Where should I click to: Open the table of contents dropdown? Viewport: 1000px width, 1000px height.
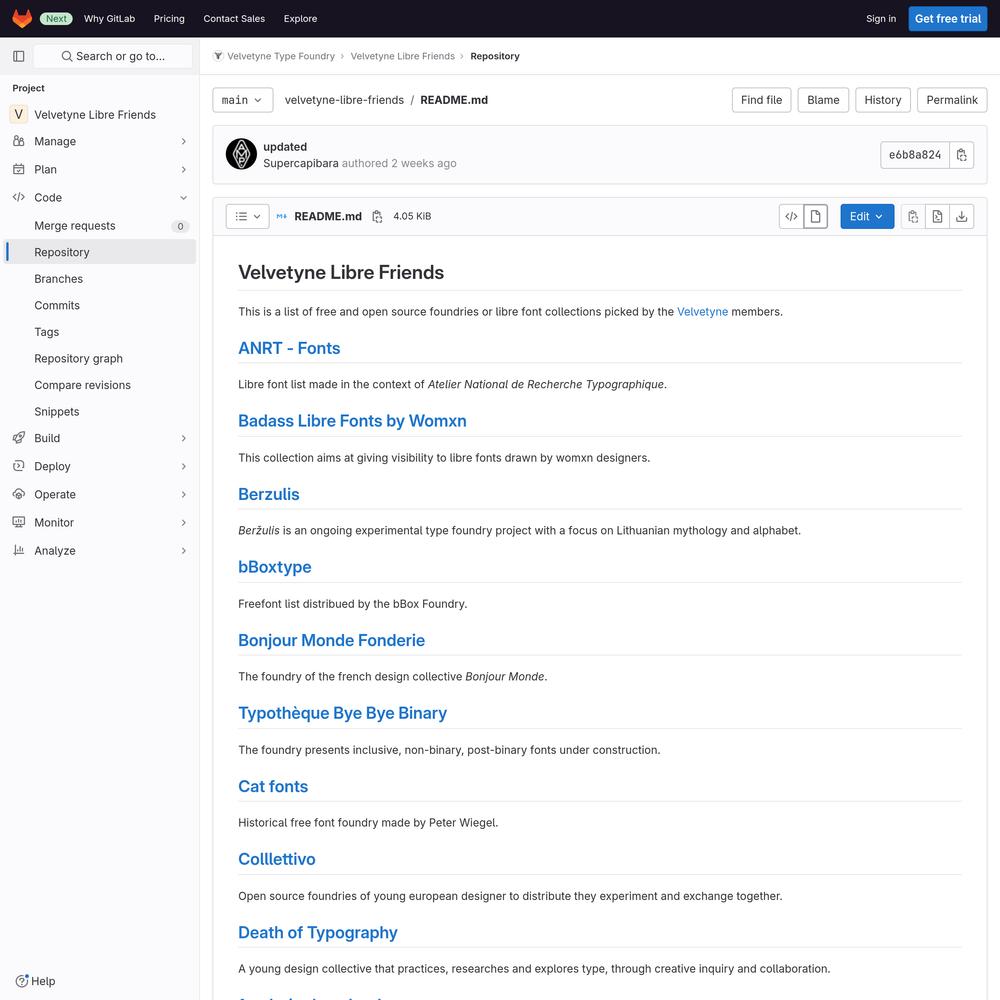[x=247, y=217]
